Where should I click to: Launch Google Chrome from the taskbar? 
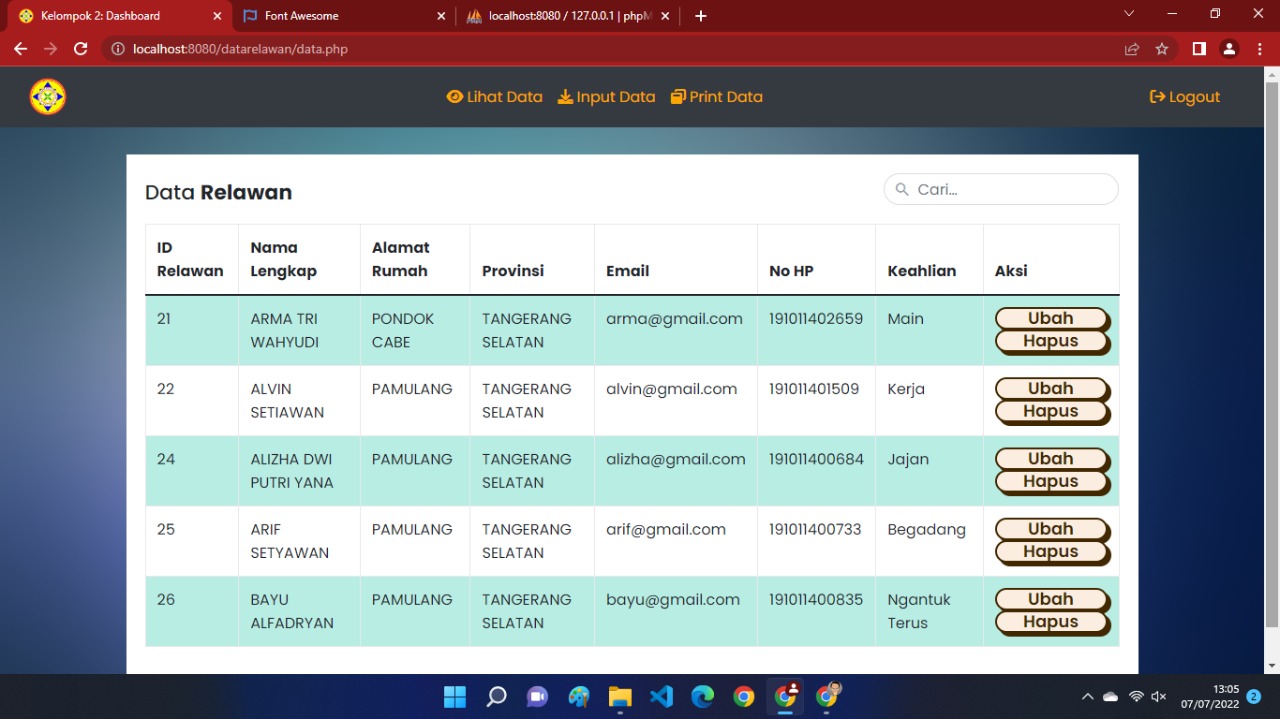(744, 696)
